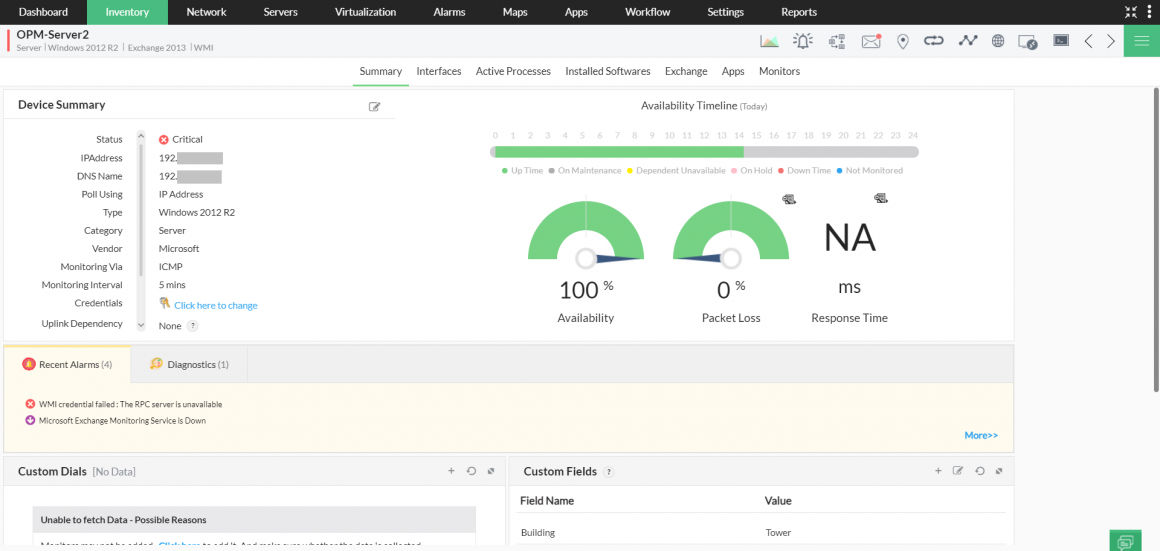Click the envelope notification icon
Image resolution: width=1160 pixels, height=551 pixels.
pos(871,41)
